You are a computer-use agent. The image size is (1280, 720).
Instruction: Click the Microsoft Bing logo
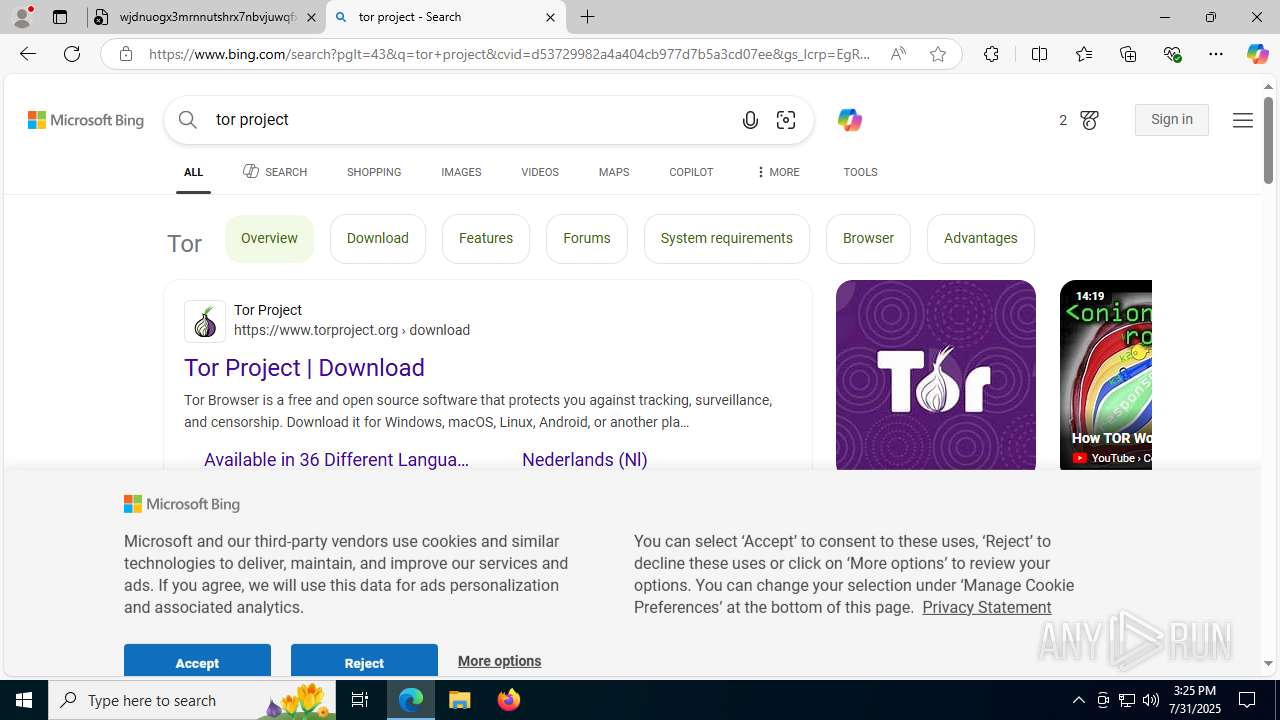coord(86,120)
